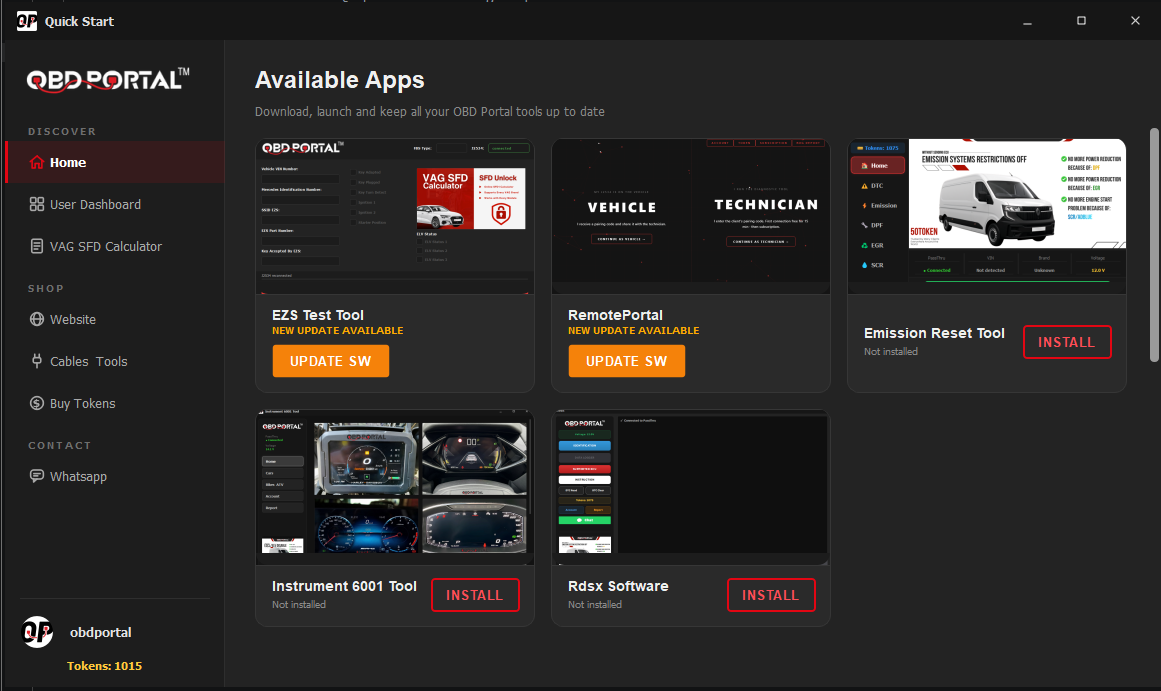Click the Website globe icon
The width and height of the screenshot is (1161, 691).
[x=37, y=319]
